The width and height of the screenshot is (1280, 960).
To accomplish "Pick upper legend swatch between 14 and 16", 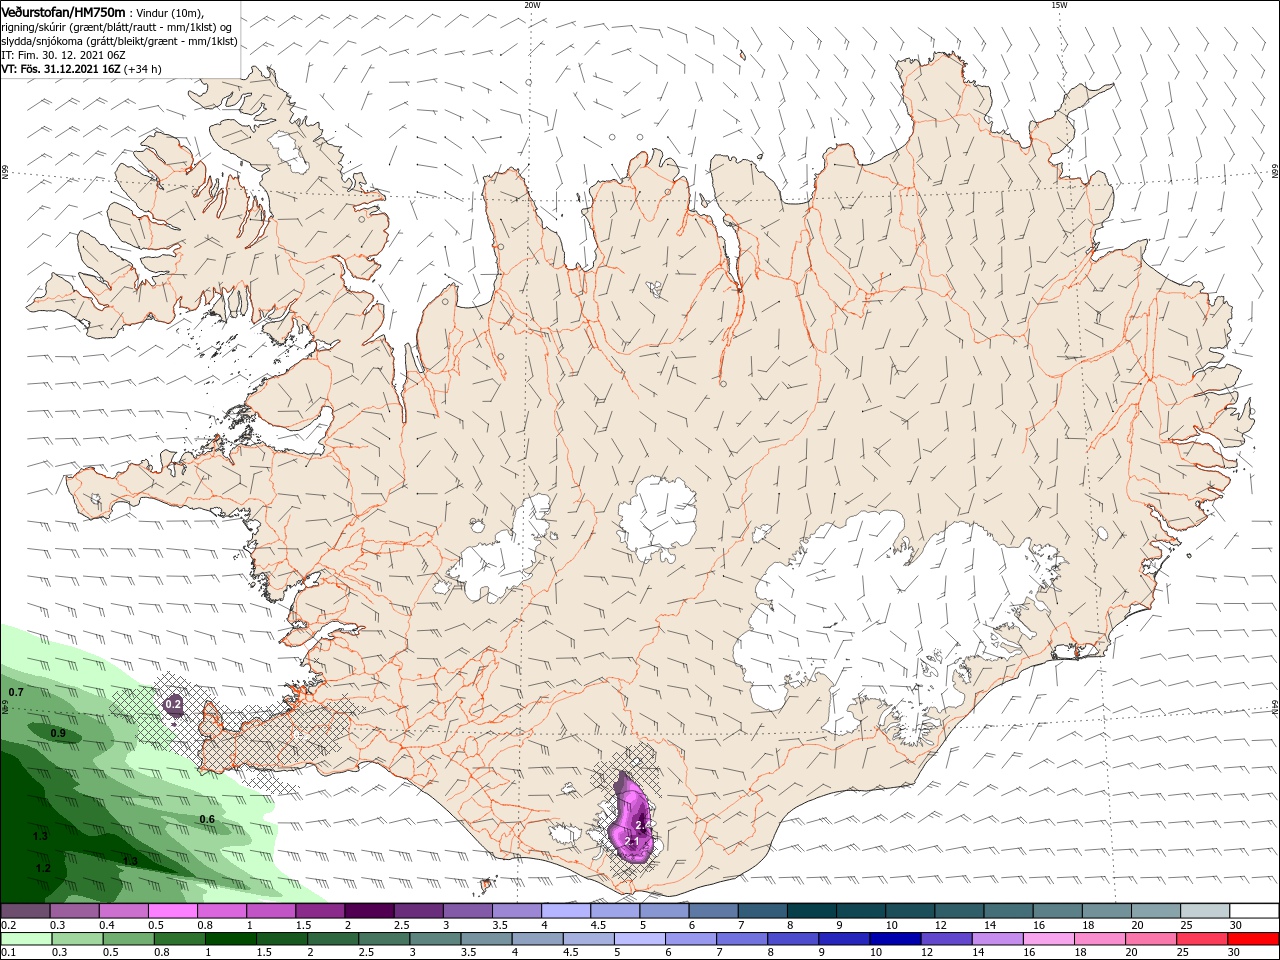I will [x=1007, y=911].
